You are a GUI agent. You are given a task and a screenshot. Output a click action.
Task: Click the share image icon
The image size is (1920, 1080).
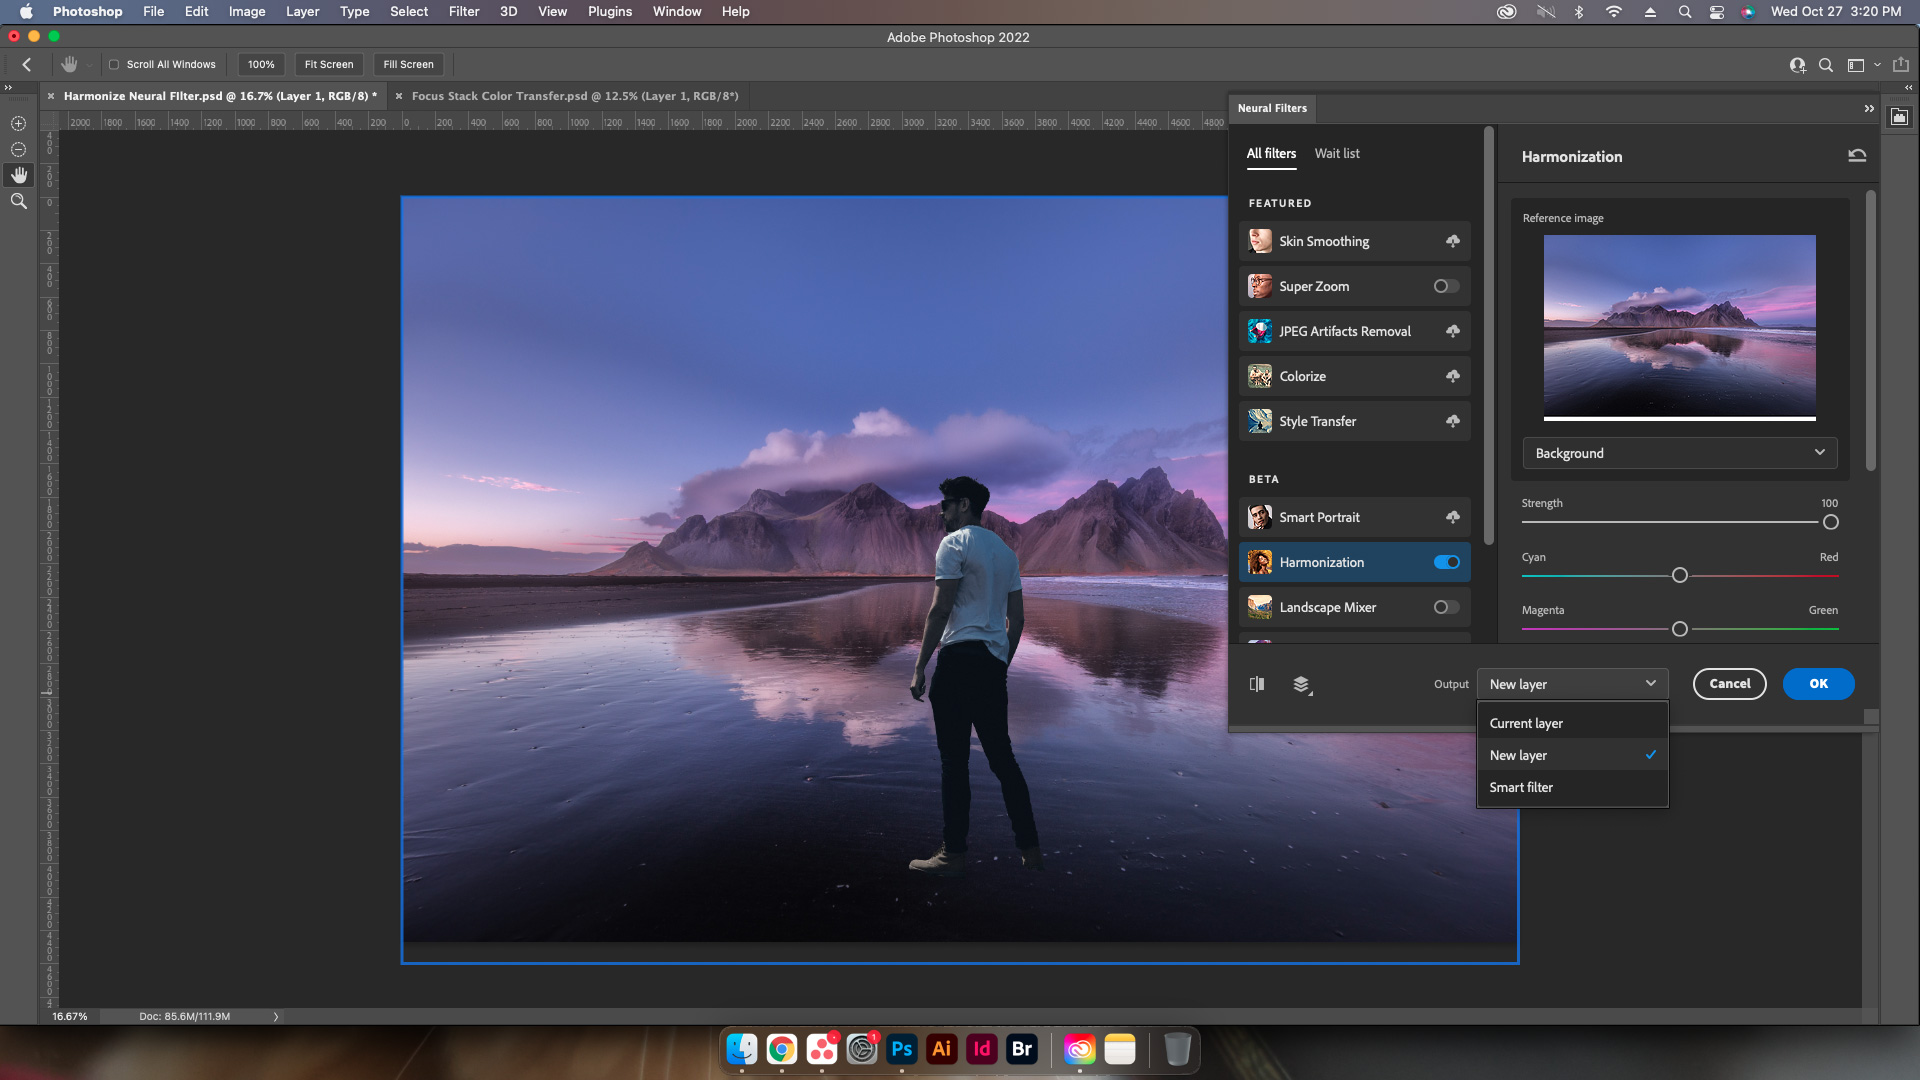point(1901,64)
